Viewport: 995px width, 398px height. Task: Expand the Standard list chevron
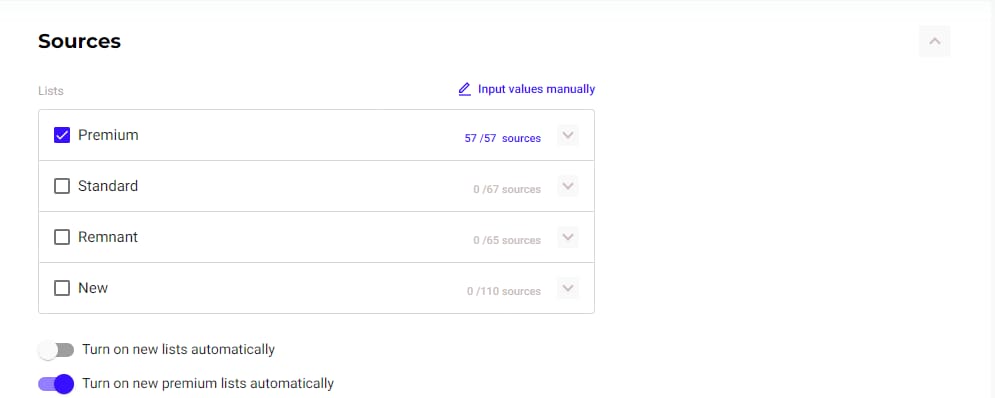click(x=568, y=186)
